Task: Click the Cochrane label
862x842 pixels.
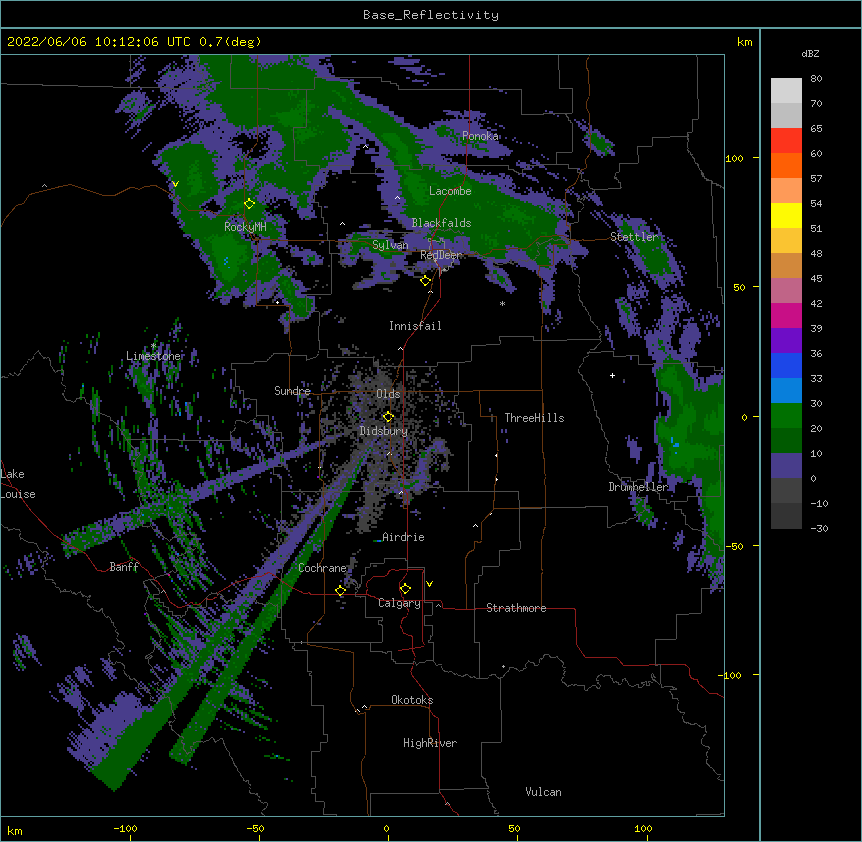Action: pyautogui.click(x=322, y=568)
